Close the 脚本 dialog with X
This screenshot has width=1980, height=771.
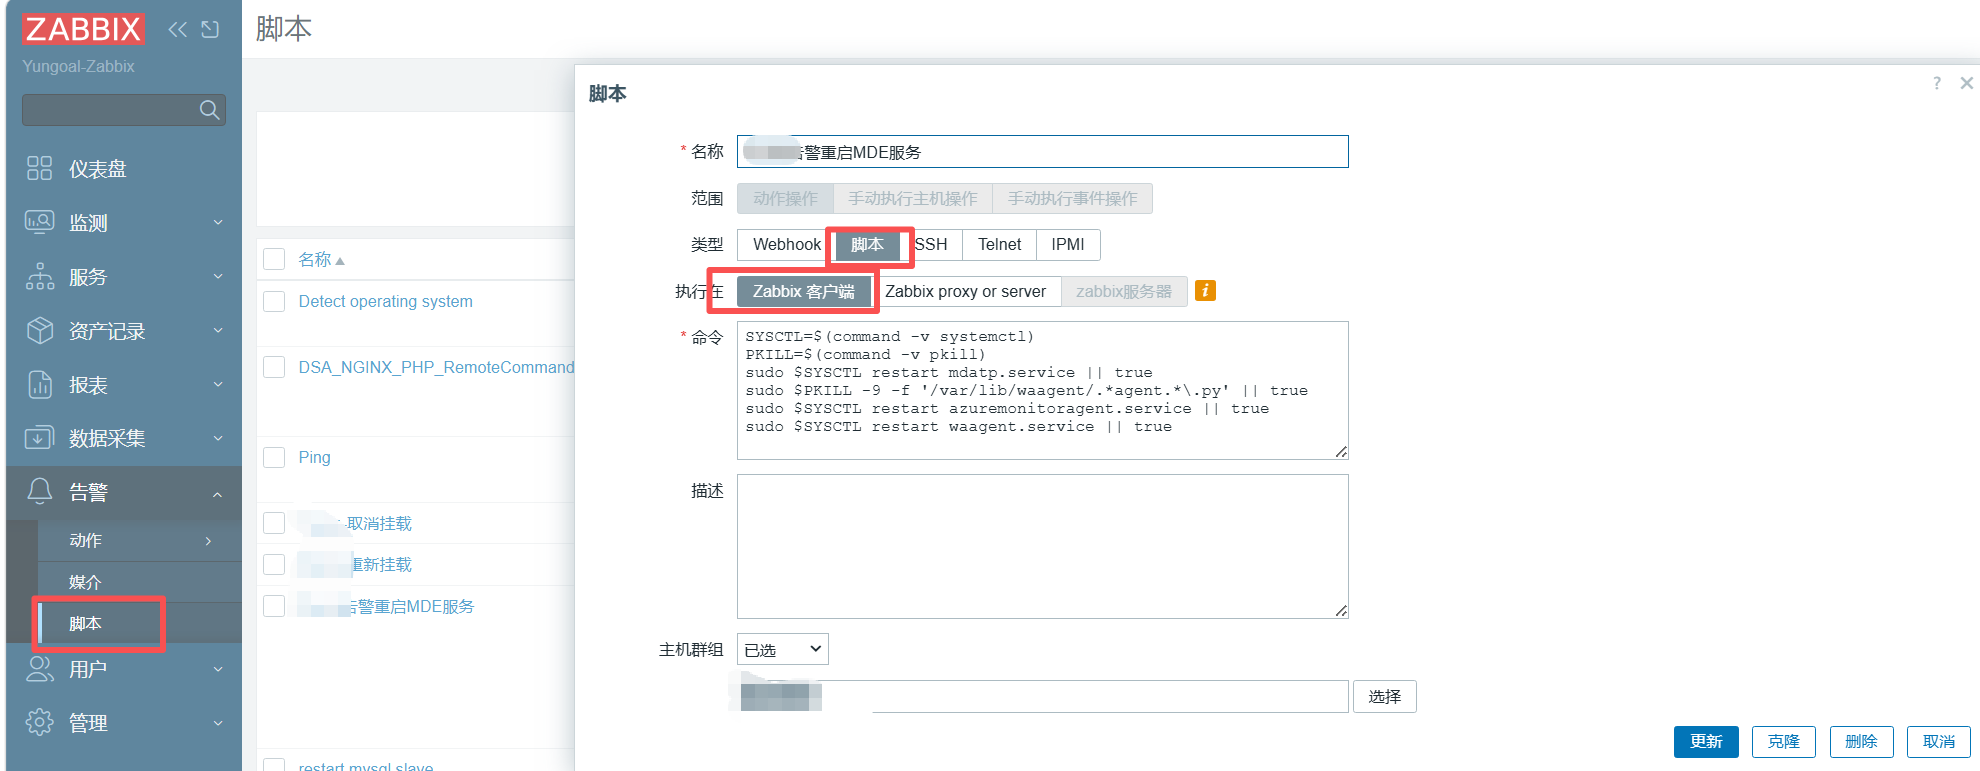pos(1967,83)
